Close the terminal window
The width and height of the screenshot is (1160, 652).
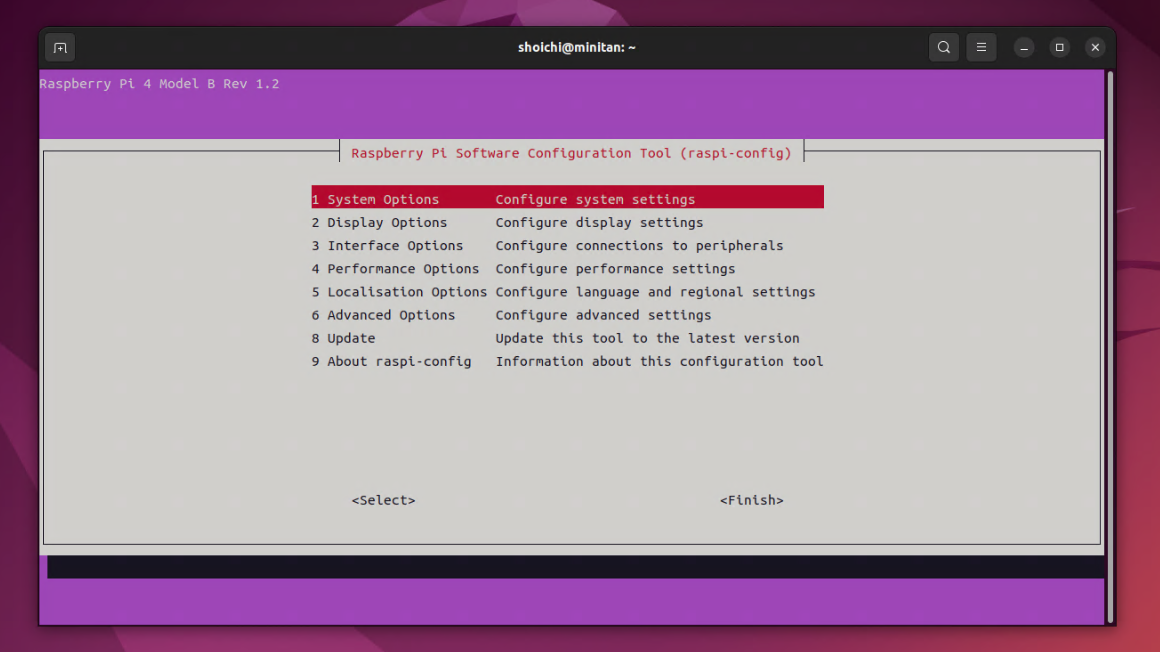(x=1095, y=47)
